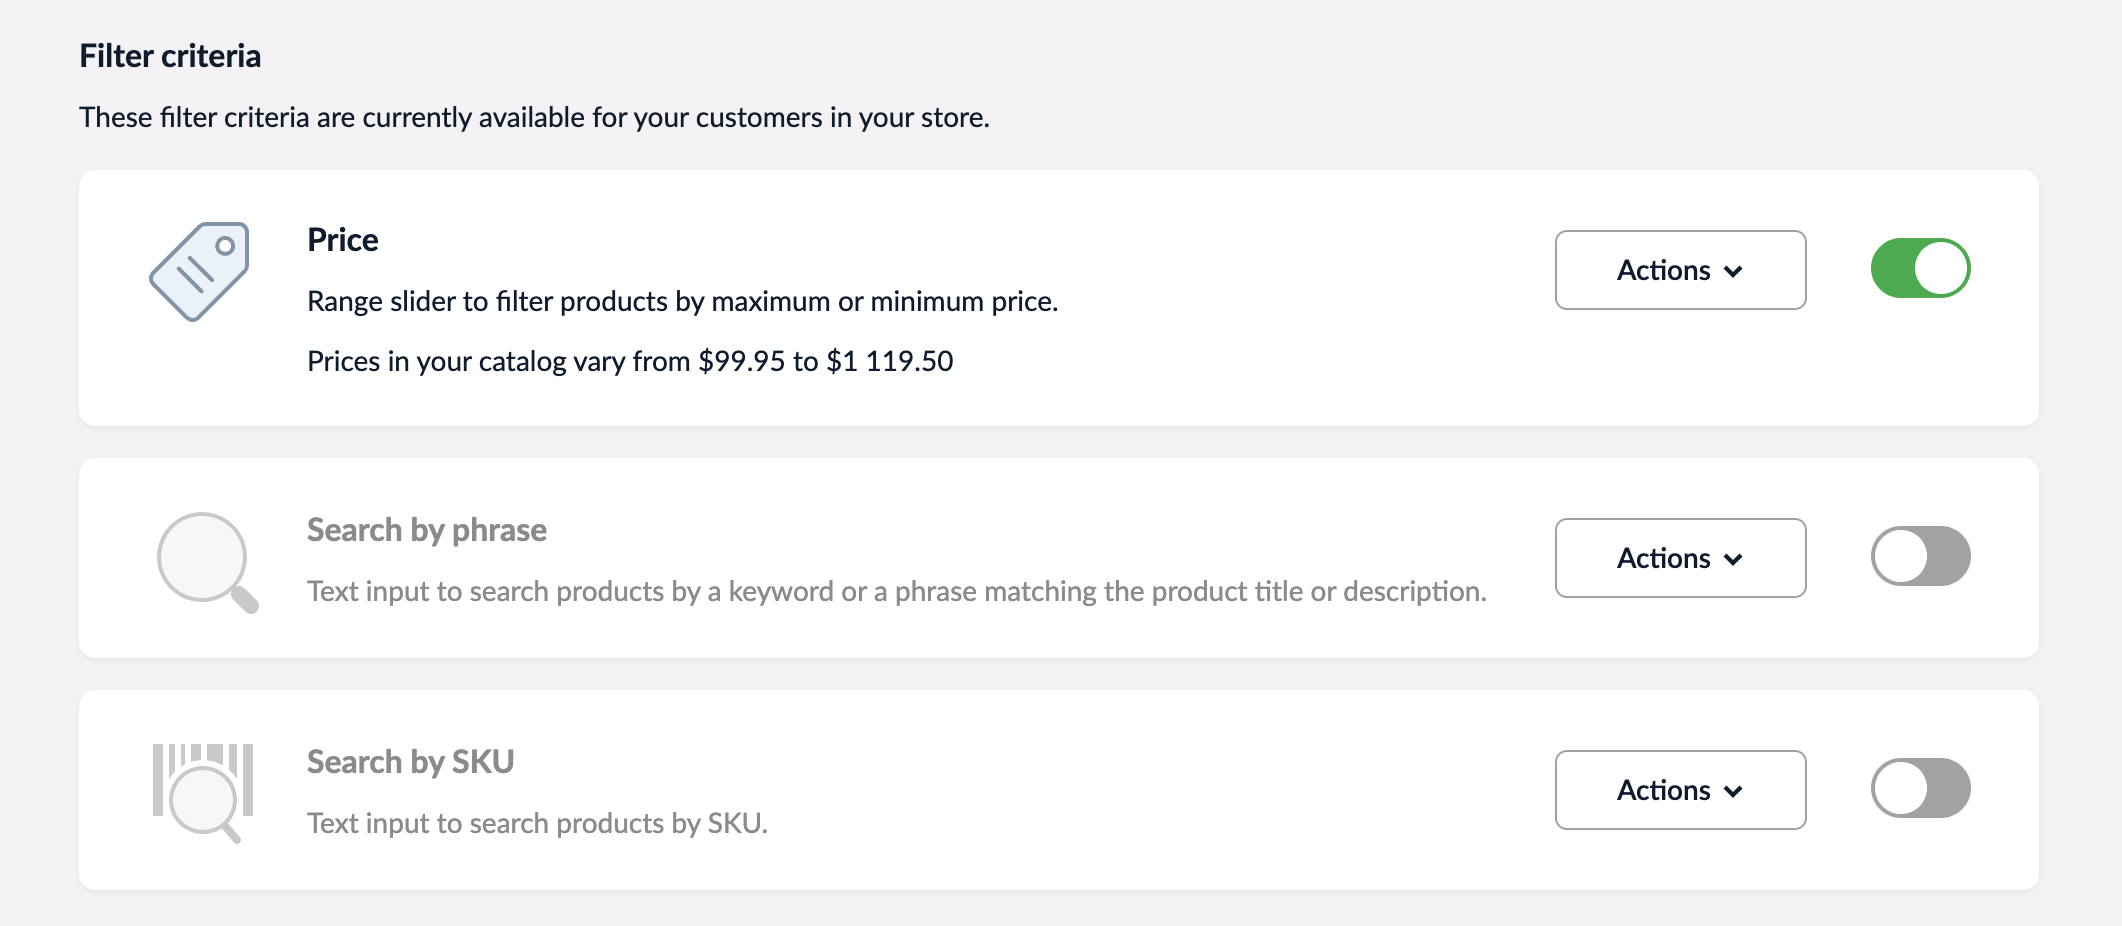This screenshot has height=926, width=2122.
Task: Click the price tag icon
Action: 200,270
